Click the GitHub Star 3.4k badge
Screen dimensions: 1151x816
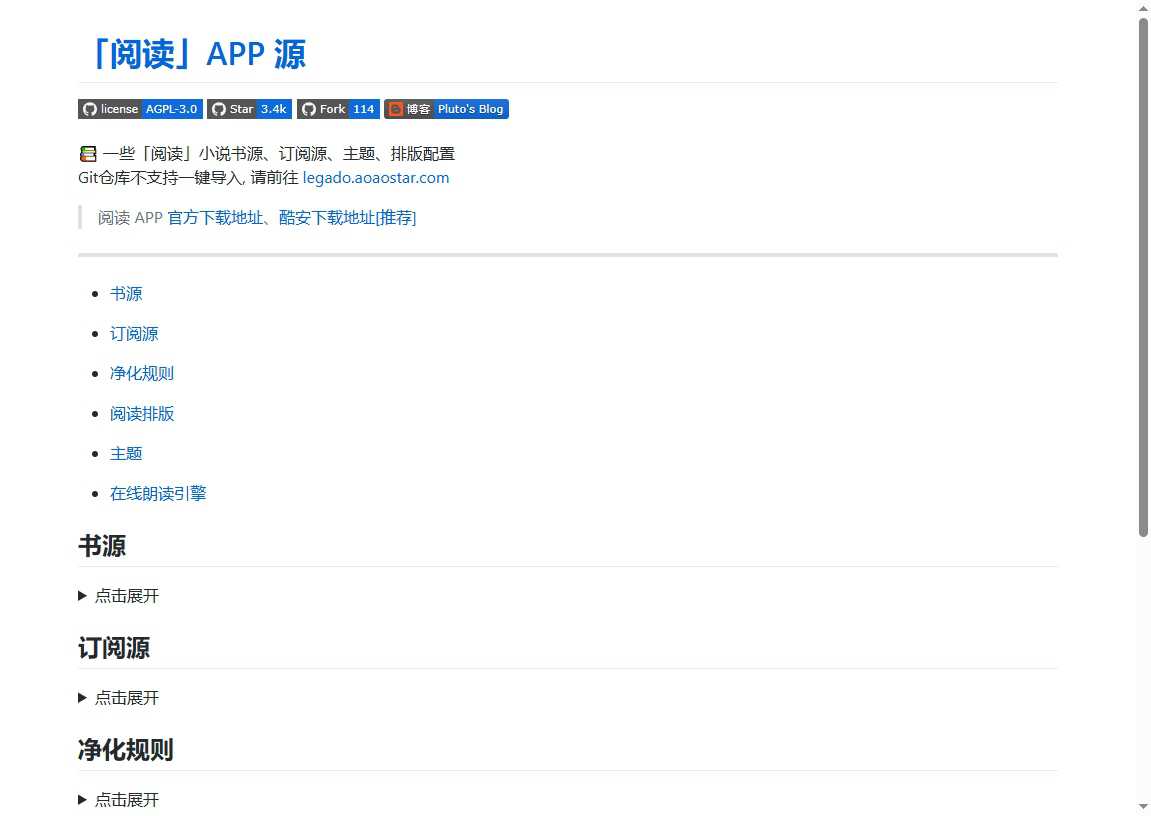(249, 109)
